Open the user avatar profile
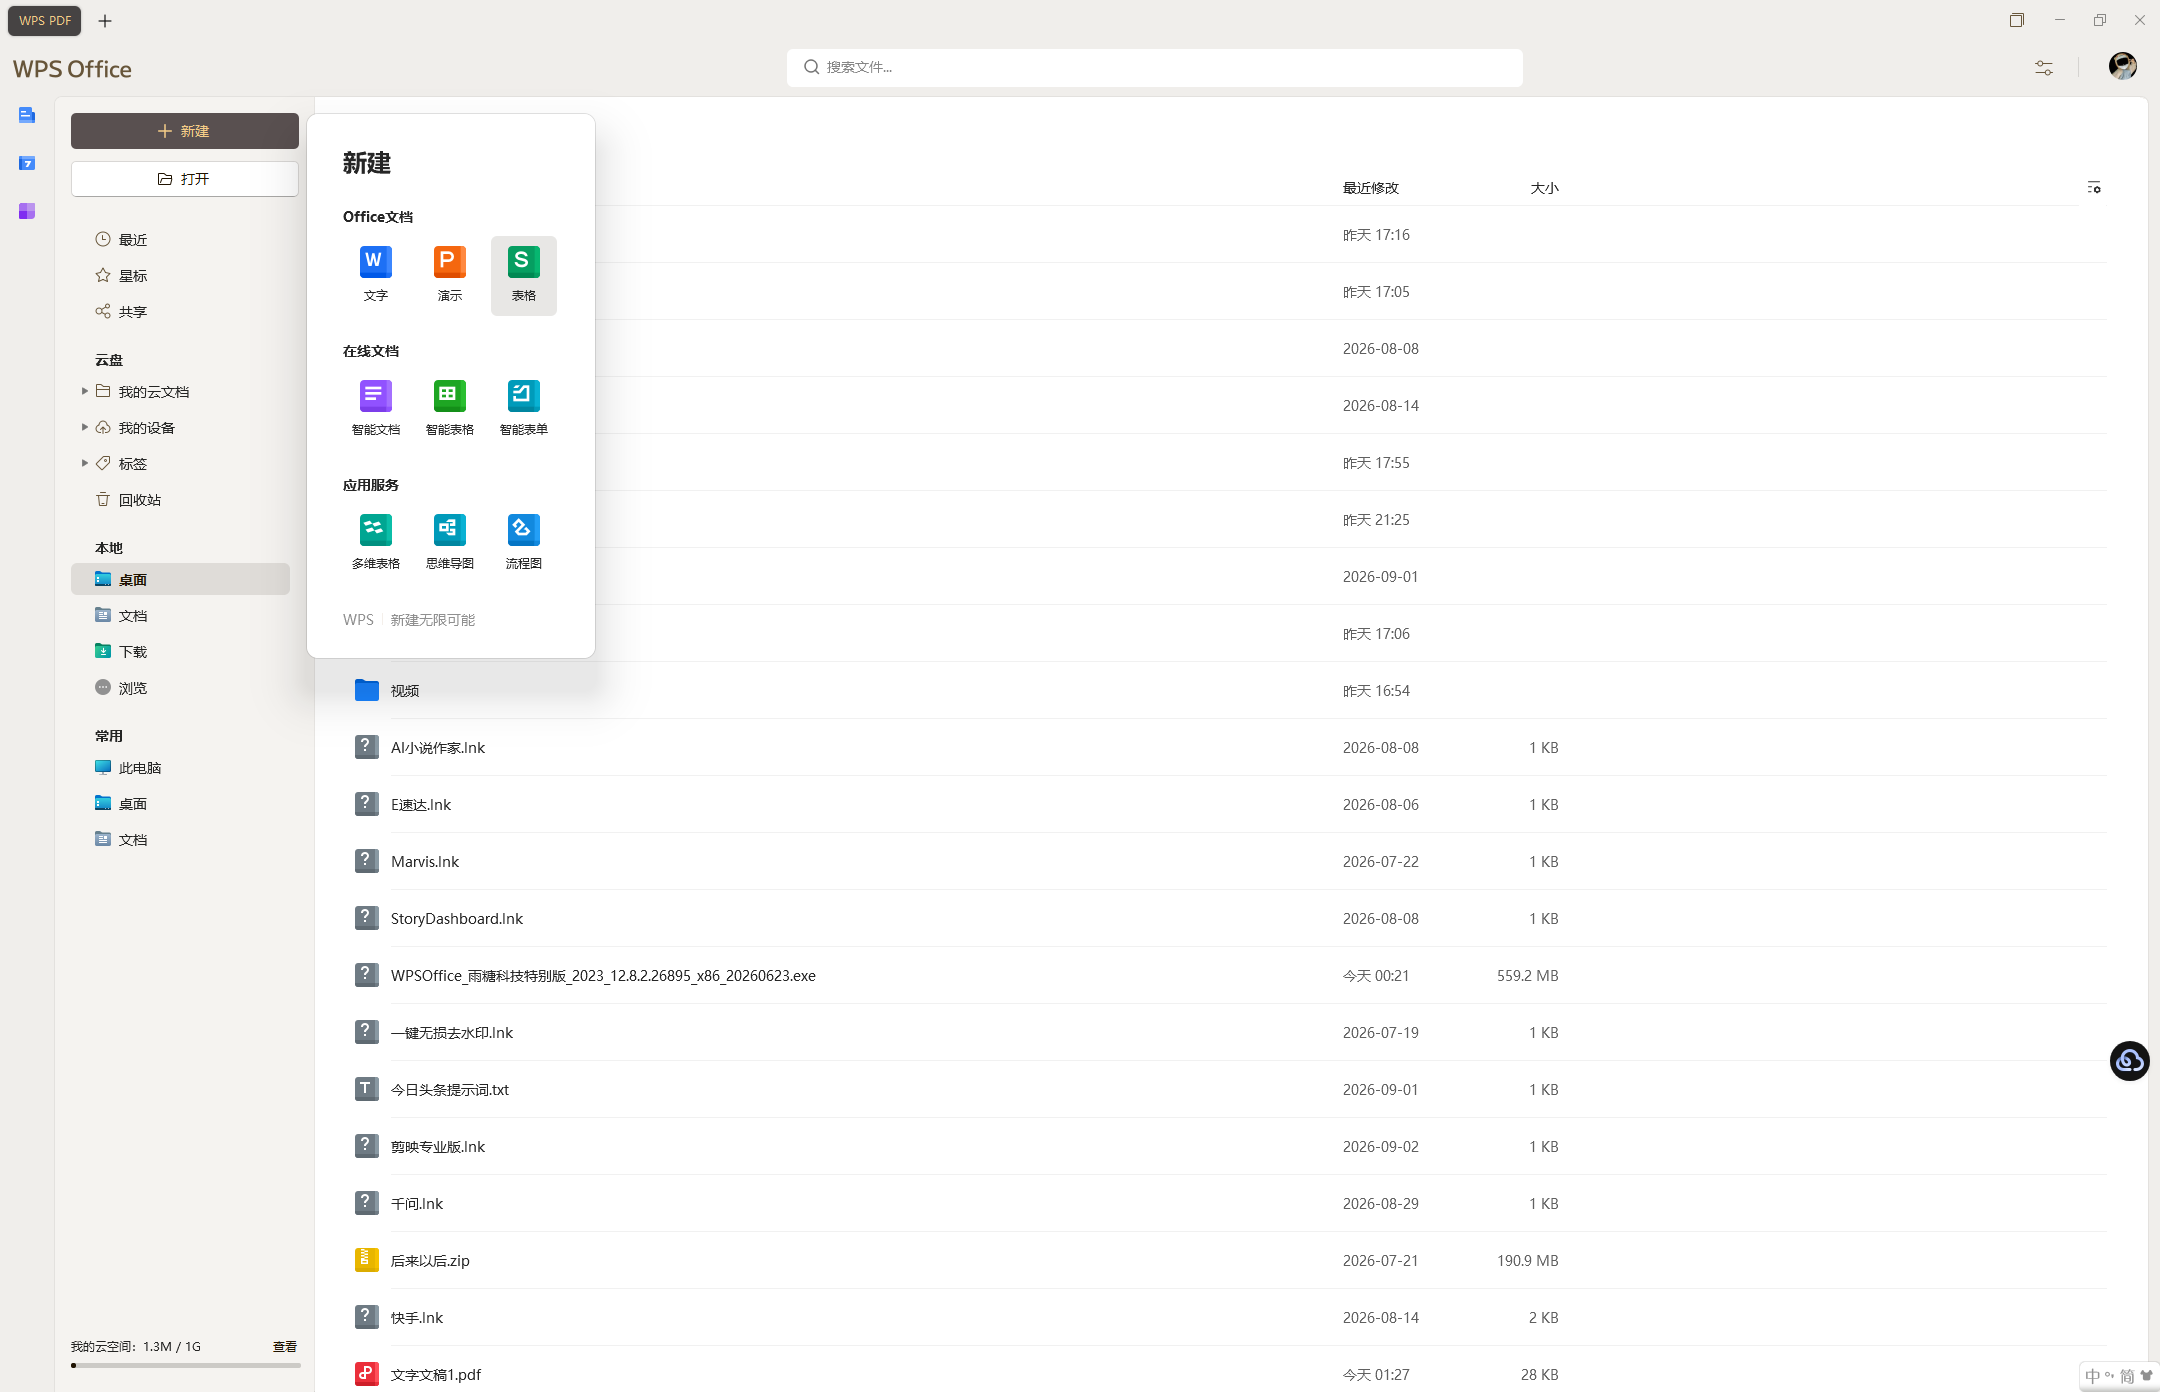The height and width of the screenshot is (1392, 2160). point(2123,66)
